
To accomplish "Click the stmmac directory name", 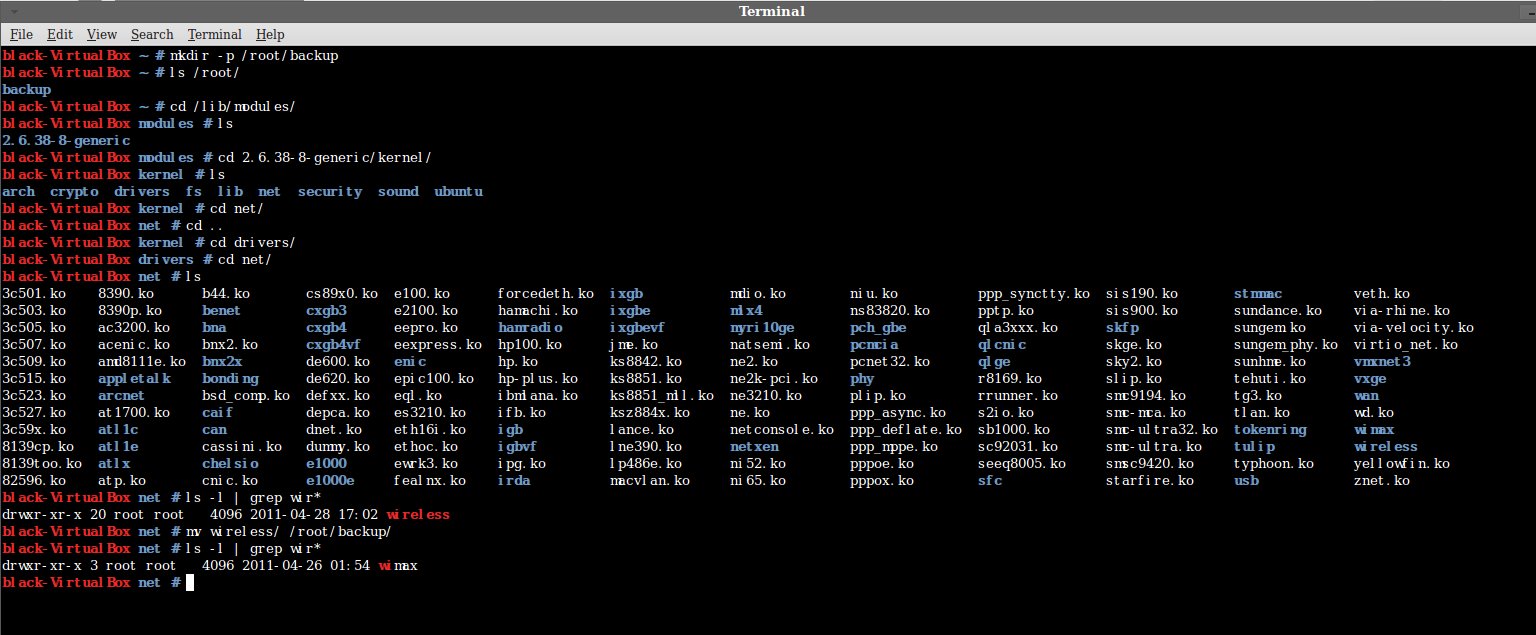I will [x=1258, y=293].
